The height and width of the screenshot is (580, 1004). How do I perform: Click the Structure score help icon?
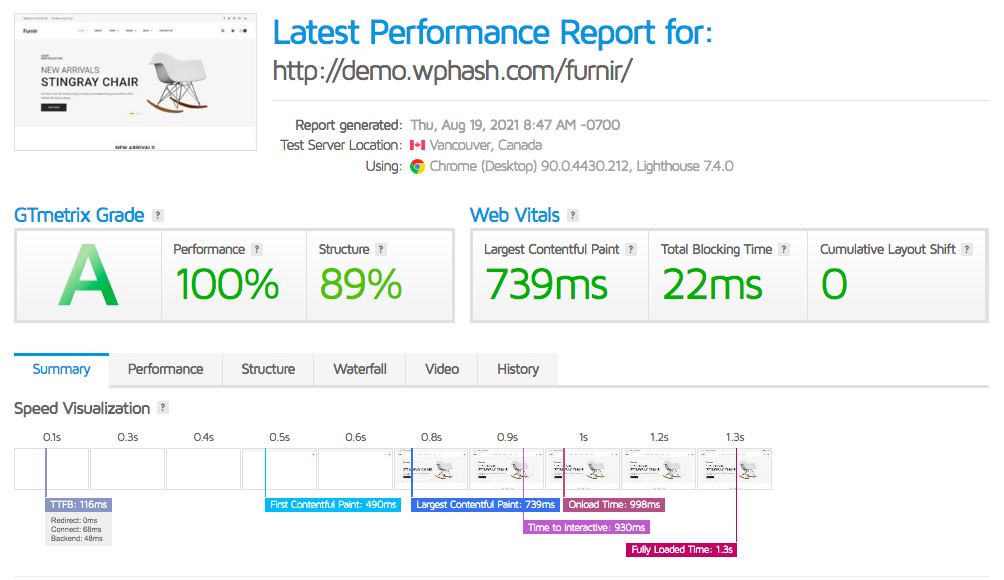[x=381, y=250]
